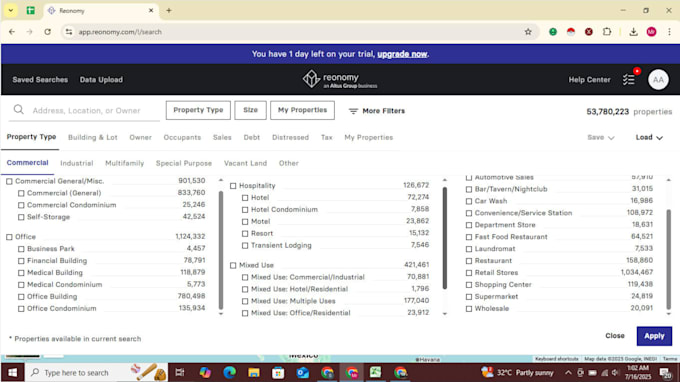
Task: Select the Vacant Land subtab
Action: [x=245, y=163]
